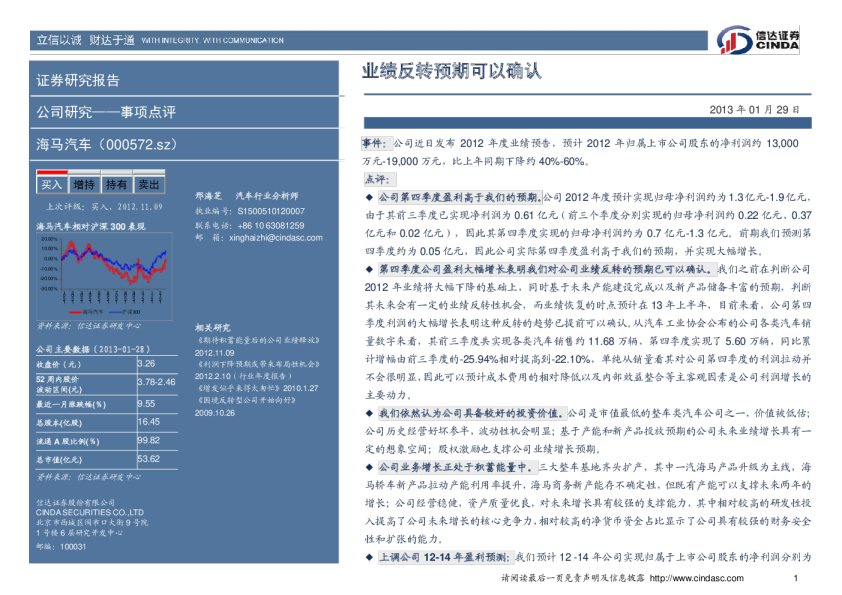Select the 持有 rating box
Image resolution: width=842 pixels, height=595 pixels.
(x=116, y=185)
